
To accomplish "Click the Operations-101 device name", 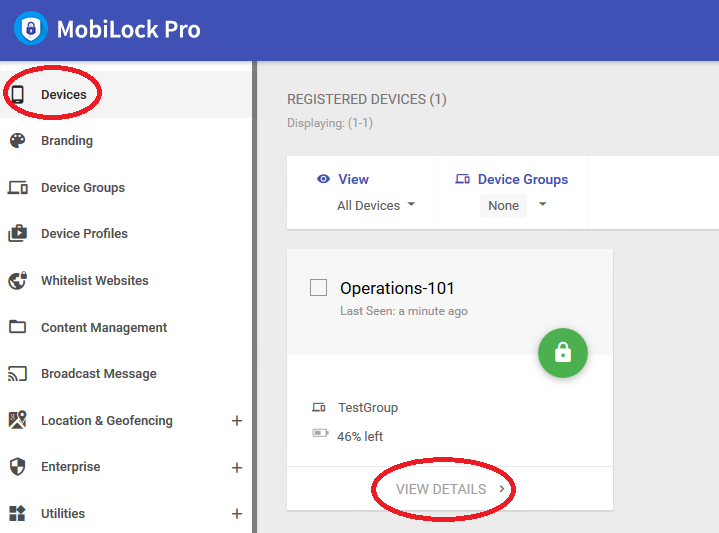I will (x=397, y=288).
